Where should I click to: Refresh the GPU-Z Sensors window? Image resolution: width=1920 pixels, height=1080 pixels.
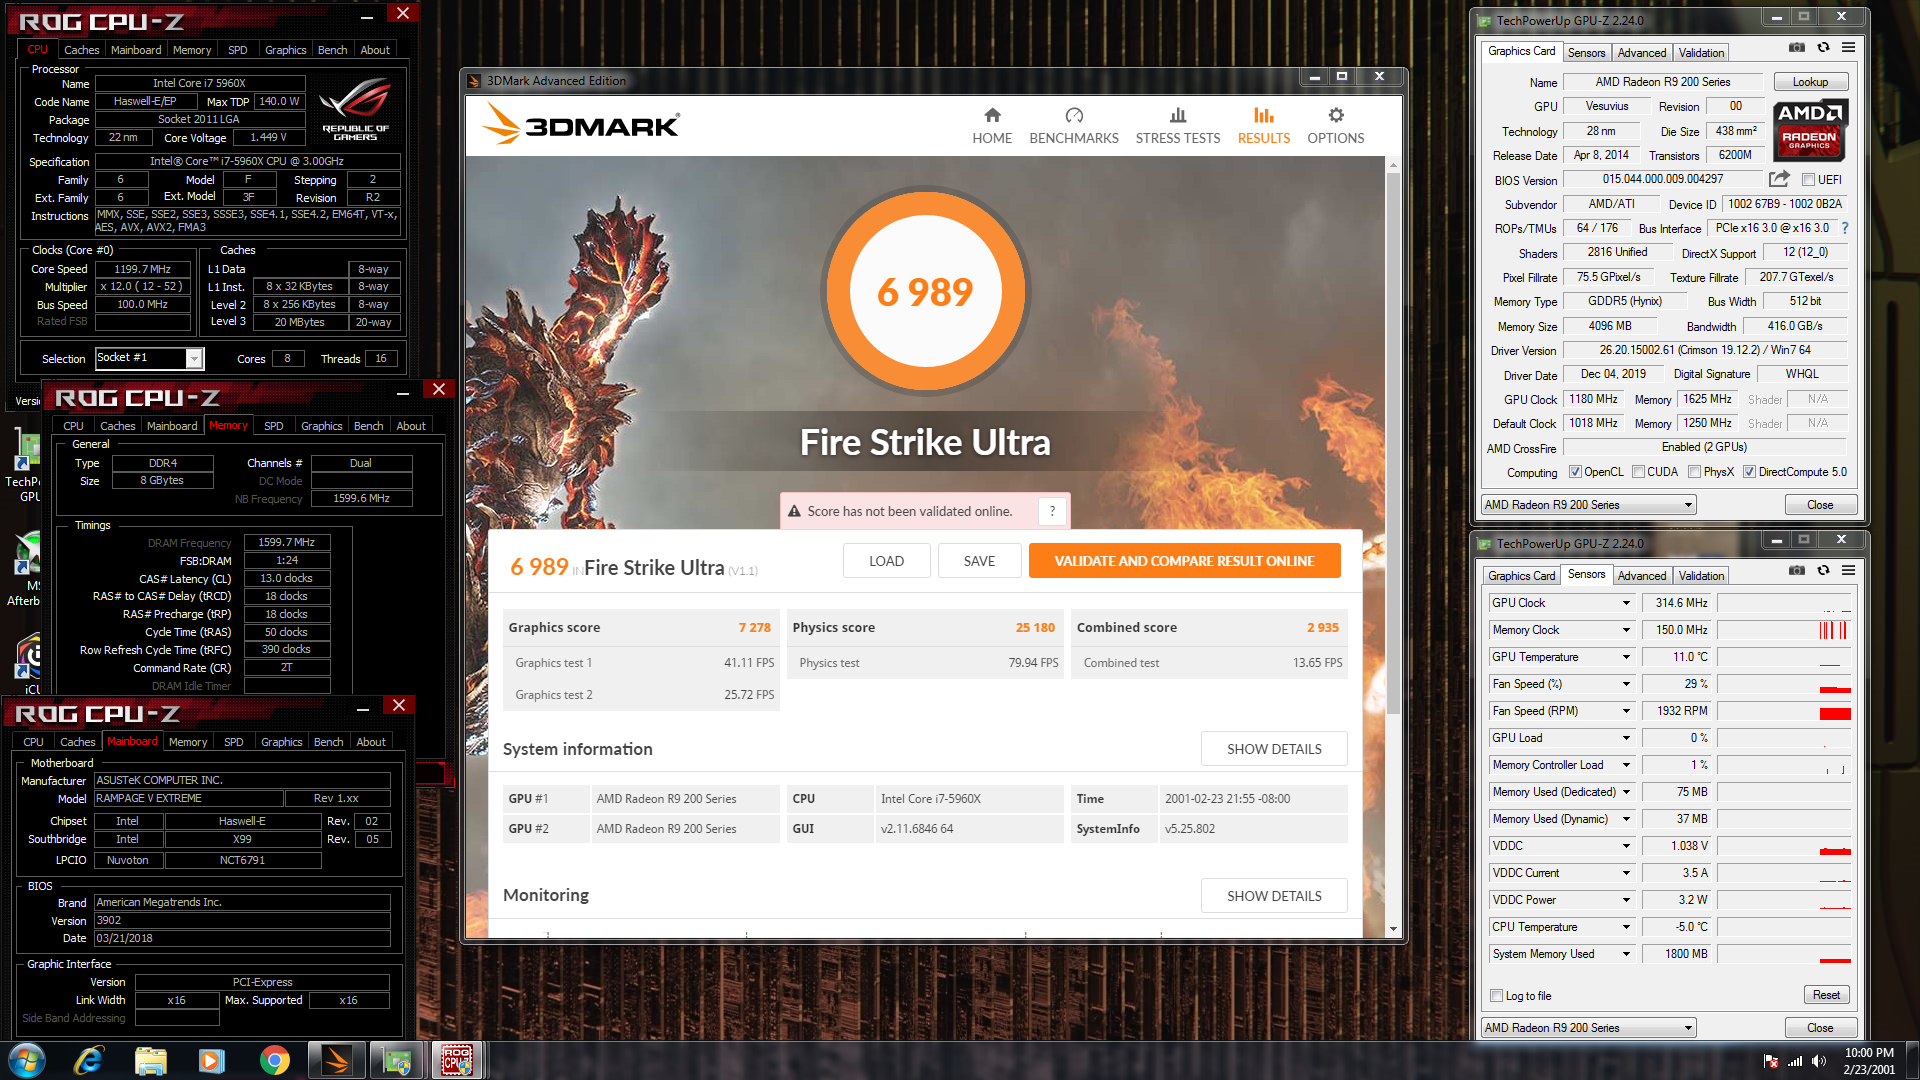click(1823, 570)
